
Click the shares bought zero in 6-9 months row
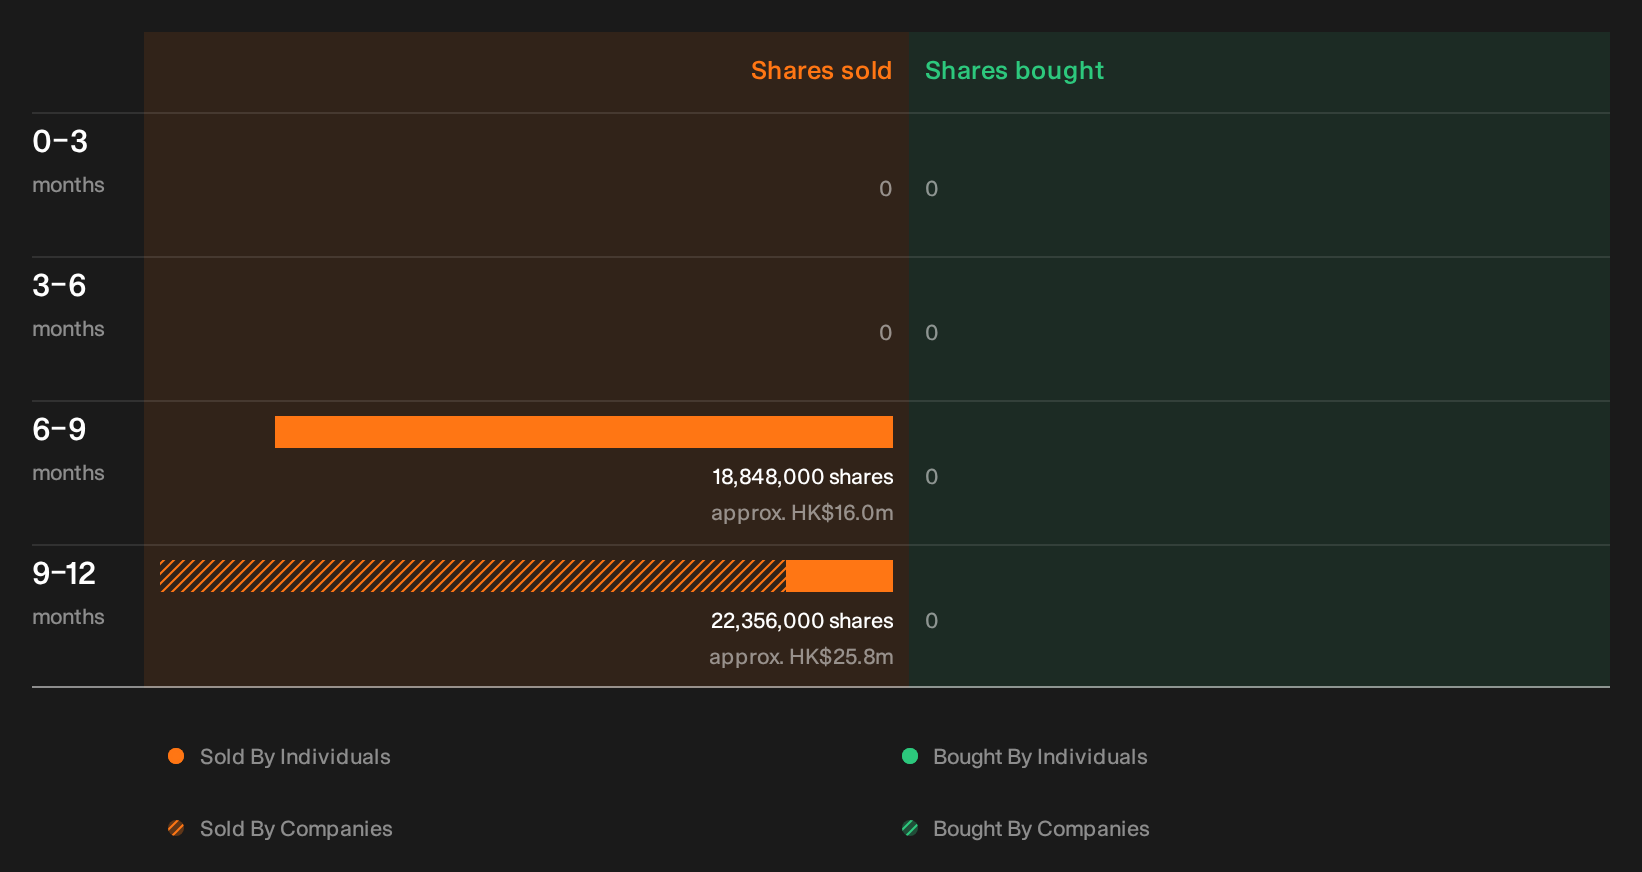pyautogui.click(x=931, y=477)
